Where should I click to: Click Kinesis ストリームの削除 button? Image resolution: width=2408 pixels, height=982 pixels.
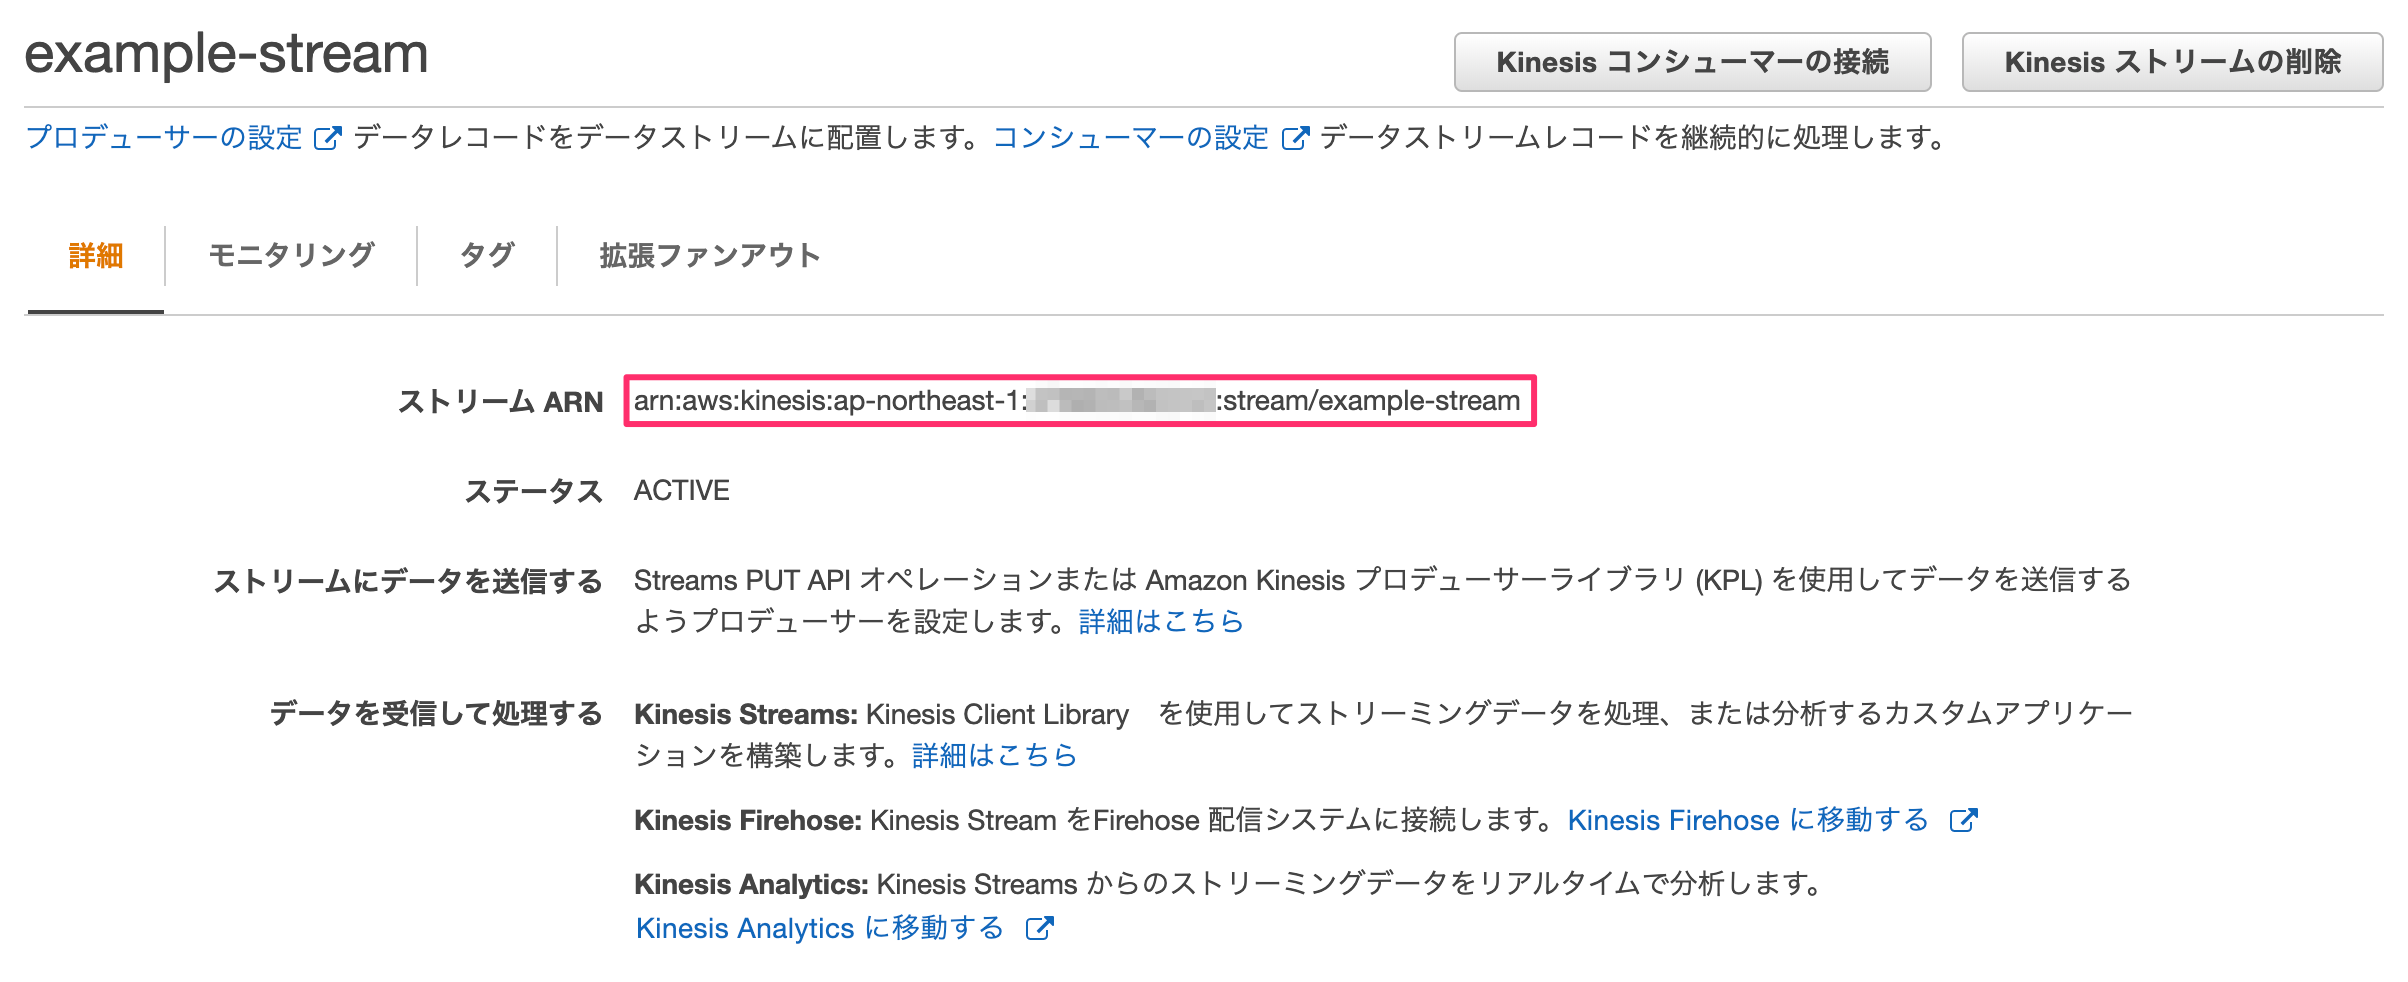coord(2172,62)
